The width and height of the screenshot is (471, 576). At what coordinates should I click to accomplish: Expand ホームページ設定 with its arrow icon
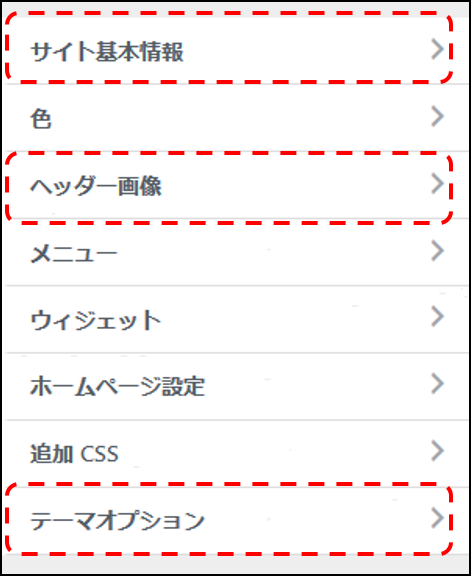[x=437, y=384]
